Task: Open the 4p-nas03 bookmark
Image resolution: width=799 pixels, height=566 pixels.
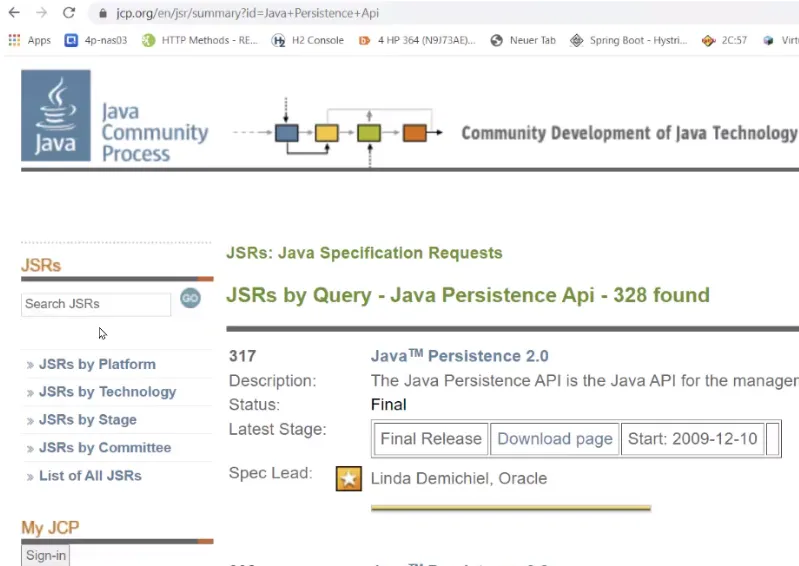Action: coord(96,40)
